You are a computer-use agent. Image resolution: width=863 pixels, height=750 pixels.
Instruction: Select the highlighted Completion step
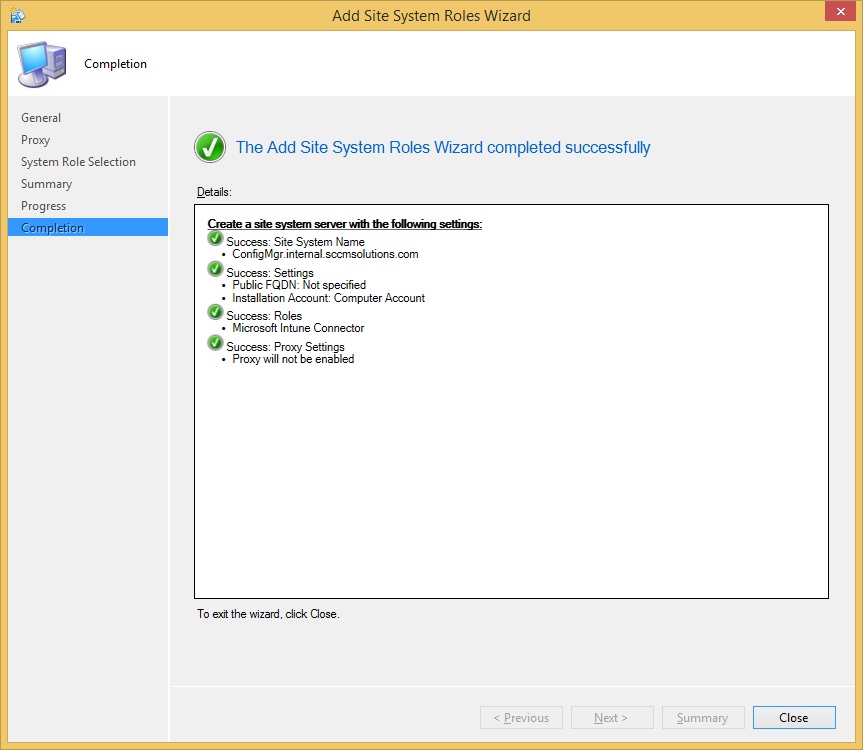[52, 228]
